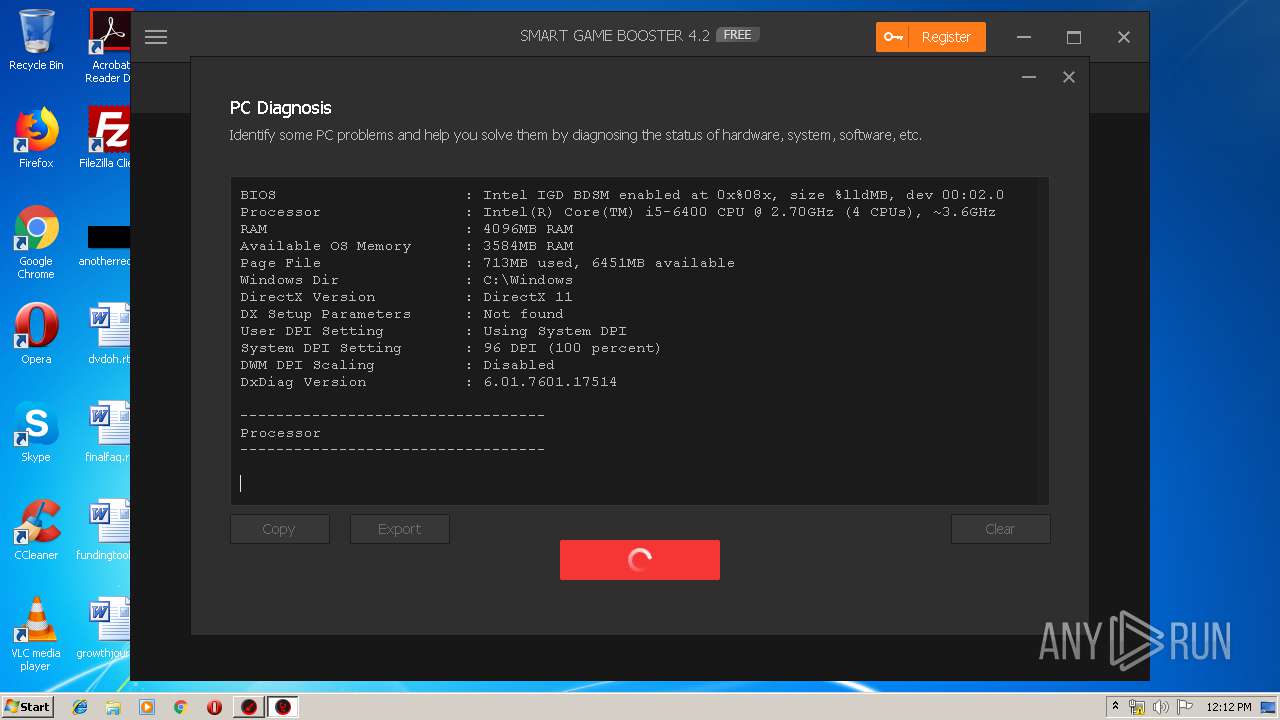Open Chrome from the taskbar
The image size is (1280, 720).
coord(180,707)
